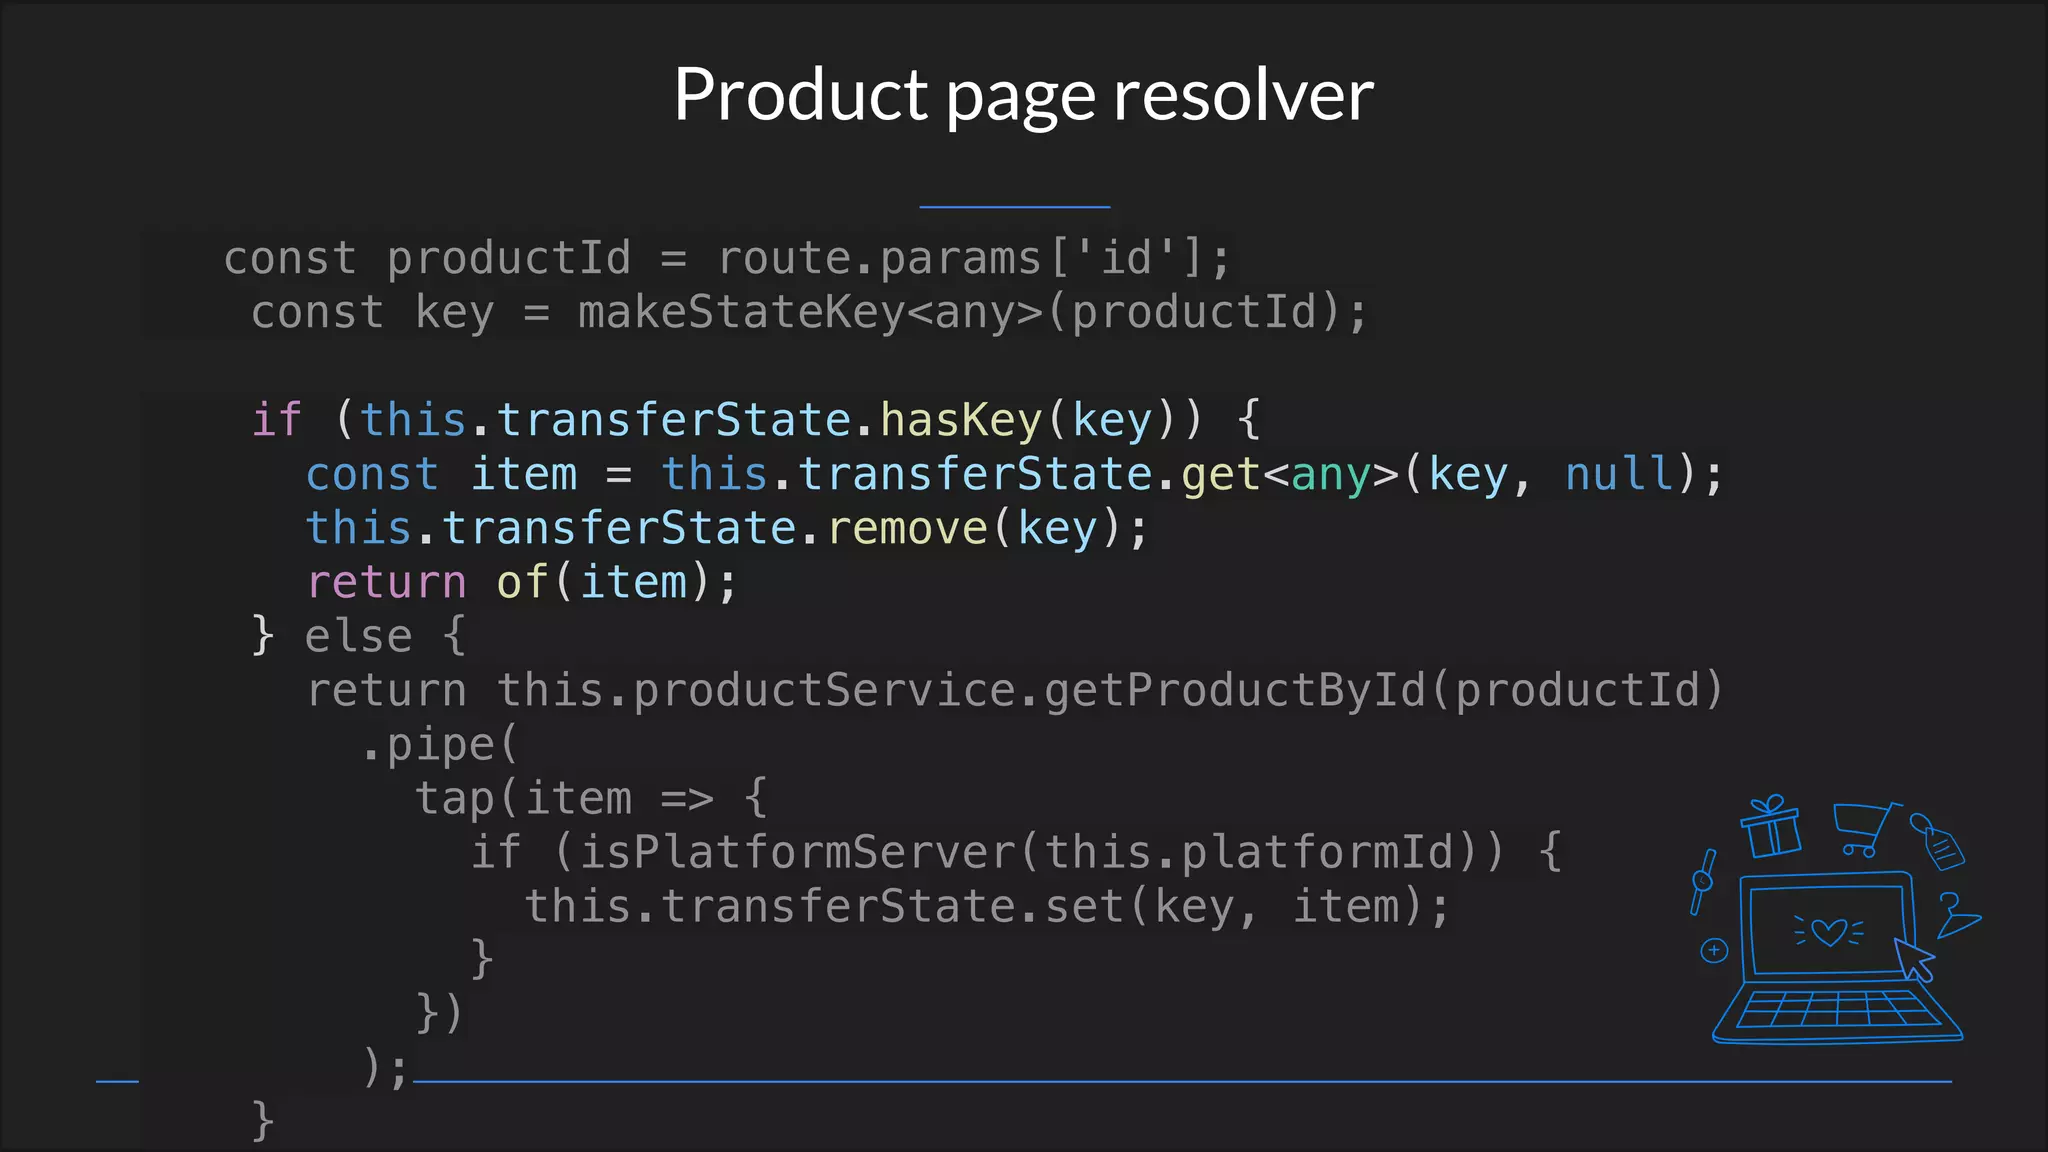This screenshot has height=1152, width=2048.
Task: Click the return of(item) line
Action: coord(521,582)
